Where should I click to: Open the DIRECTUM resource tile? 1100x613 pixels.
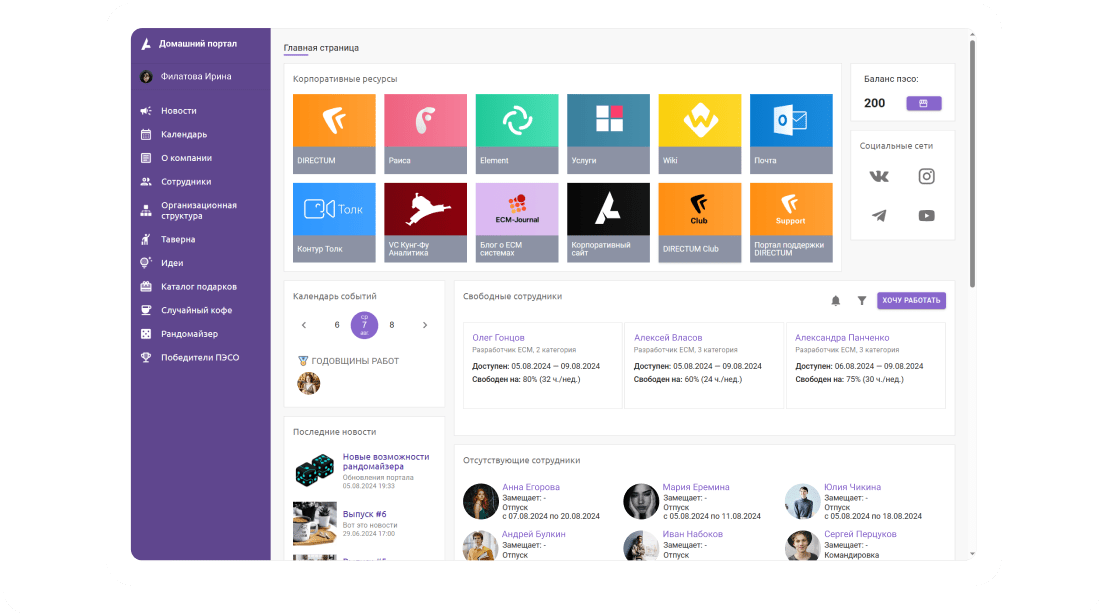334,134
